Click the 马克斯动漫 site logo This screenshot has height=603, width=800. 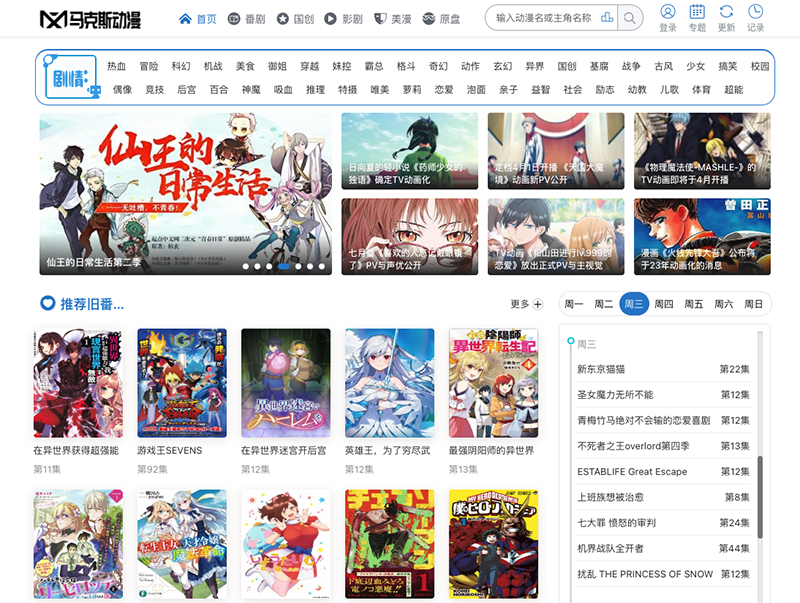point(90,19)
